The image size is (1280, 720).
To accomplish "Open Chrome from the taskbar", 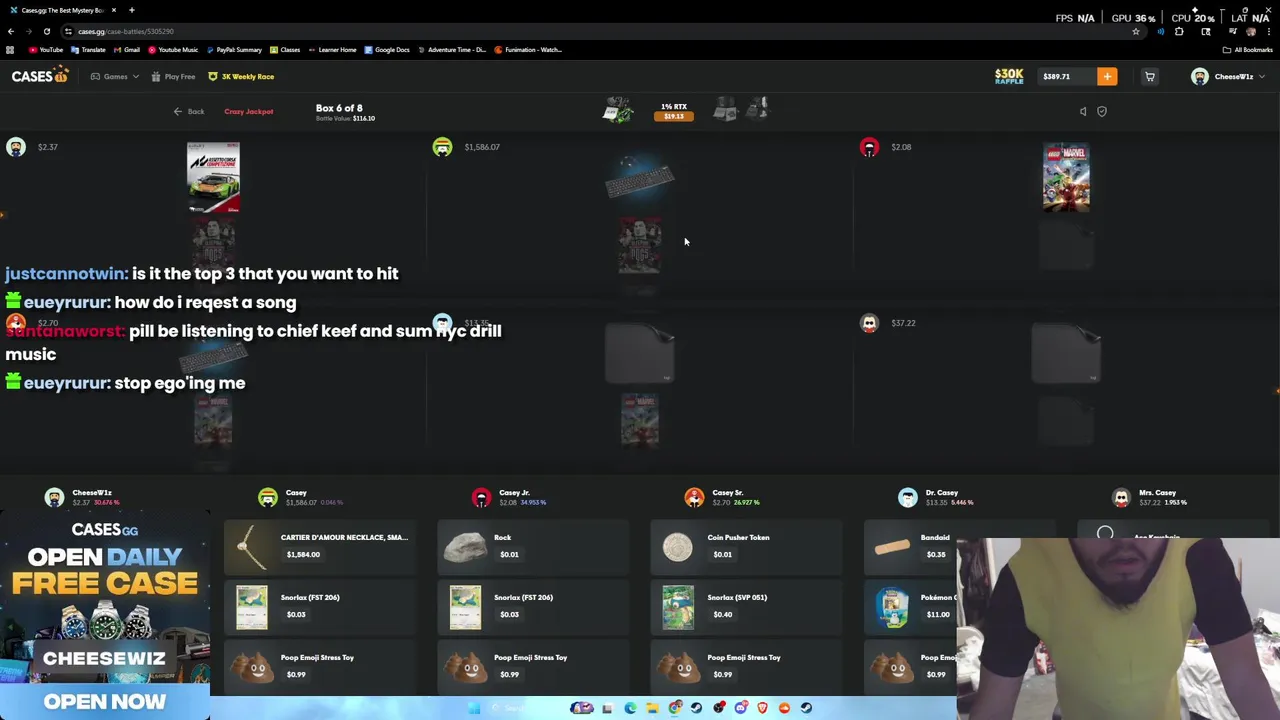I will click(x=675, y=708).
